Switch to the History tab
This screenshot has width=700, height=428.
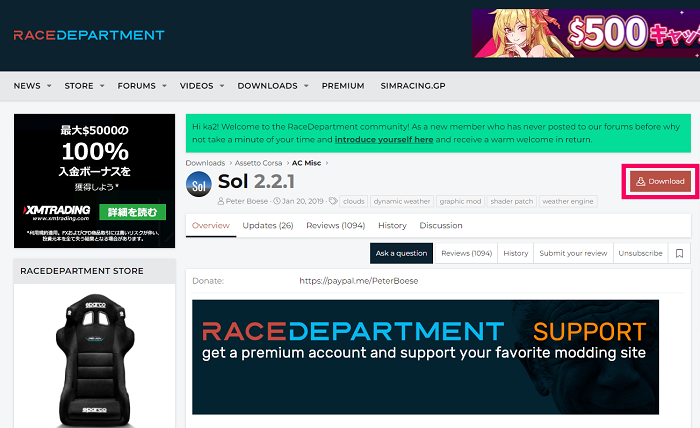tap(392, 225)
